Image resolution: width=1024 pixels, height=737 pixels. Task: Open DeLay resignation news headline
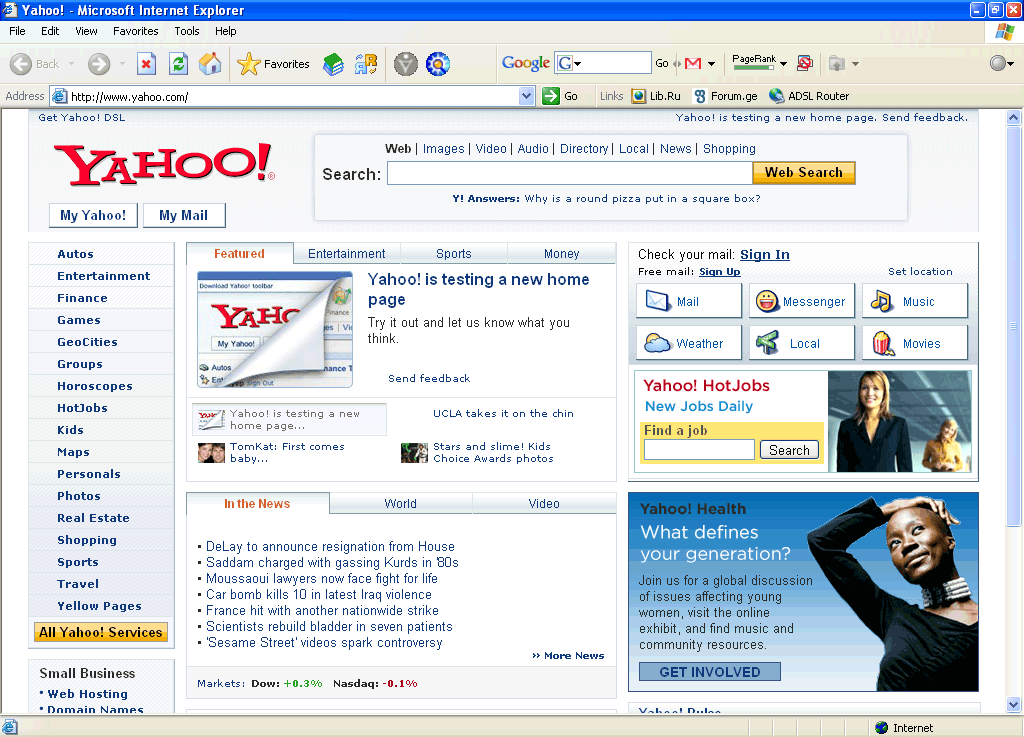330,546
